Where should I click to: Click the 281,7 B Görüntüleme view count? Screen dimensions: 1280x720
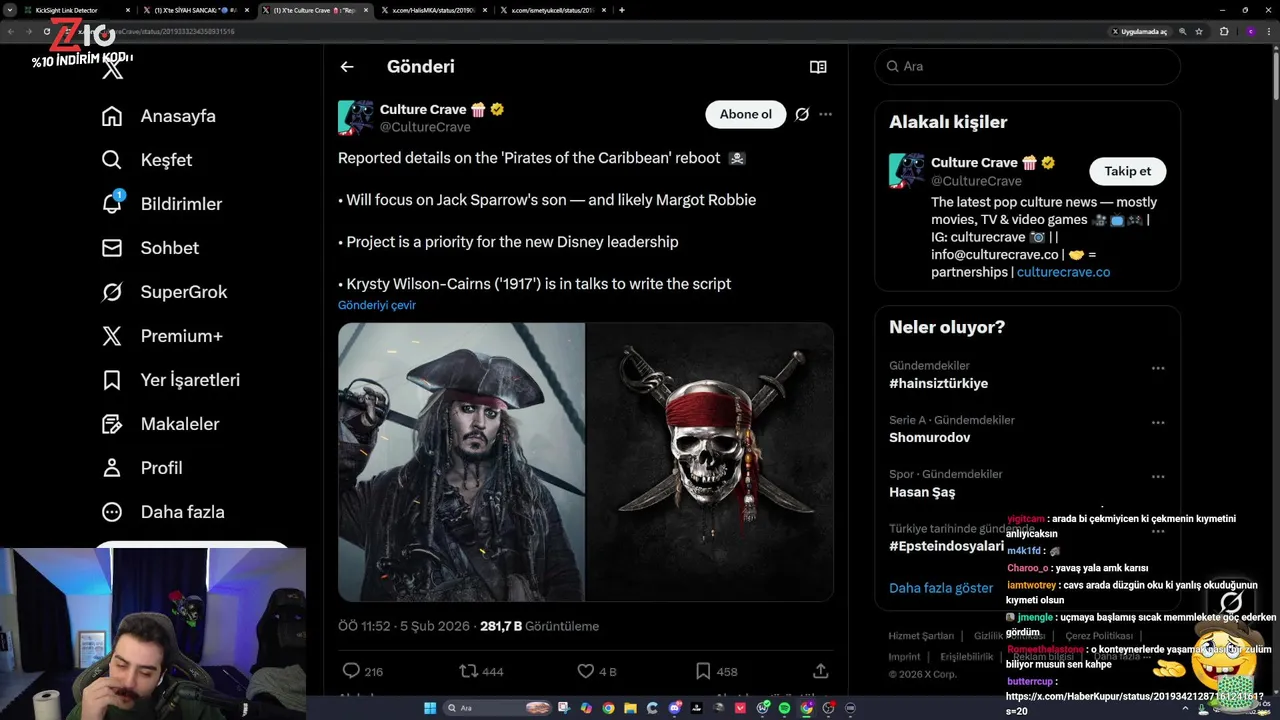click(539, 626)
